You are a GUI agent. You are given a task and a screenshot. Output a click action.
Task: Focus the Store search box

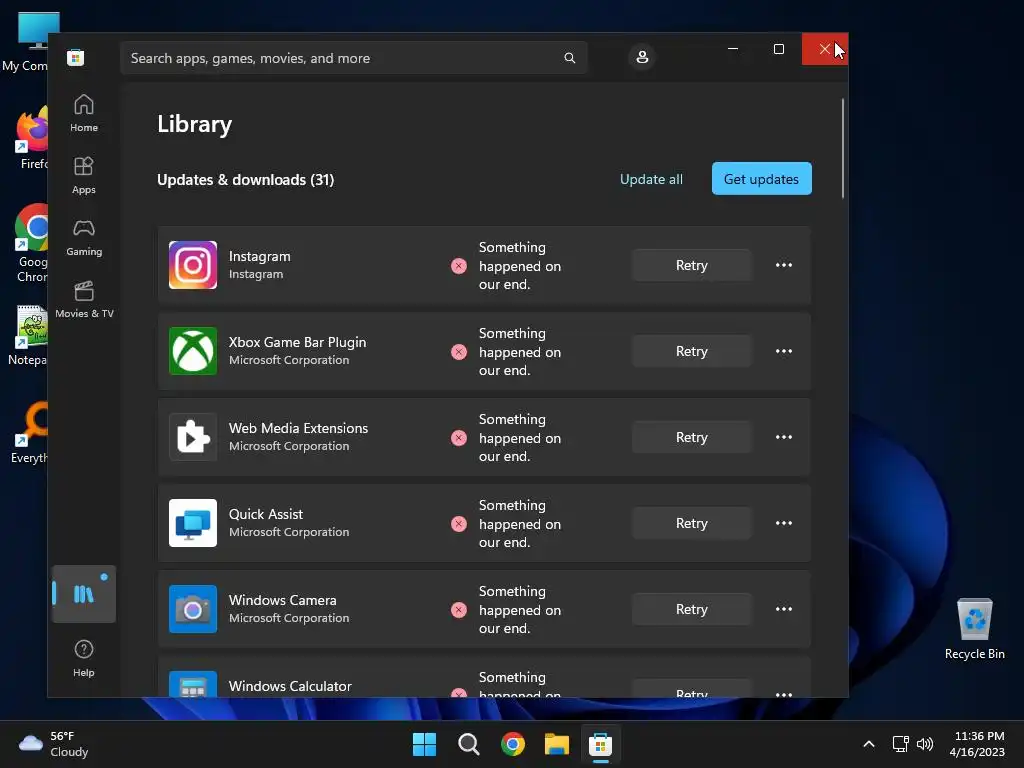pos(353,58)
